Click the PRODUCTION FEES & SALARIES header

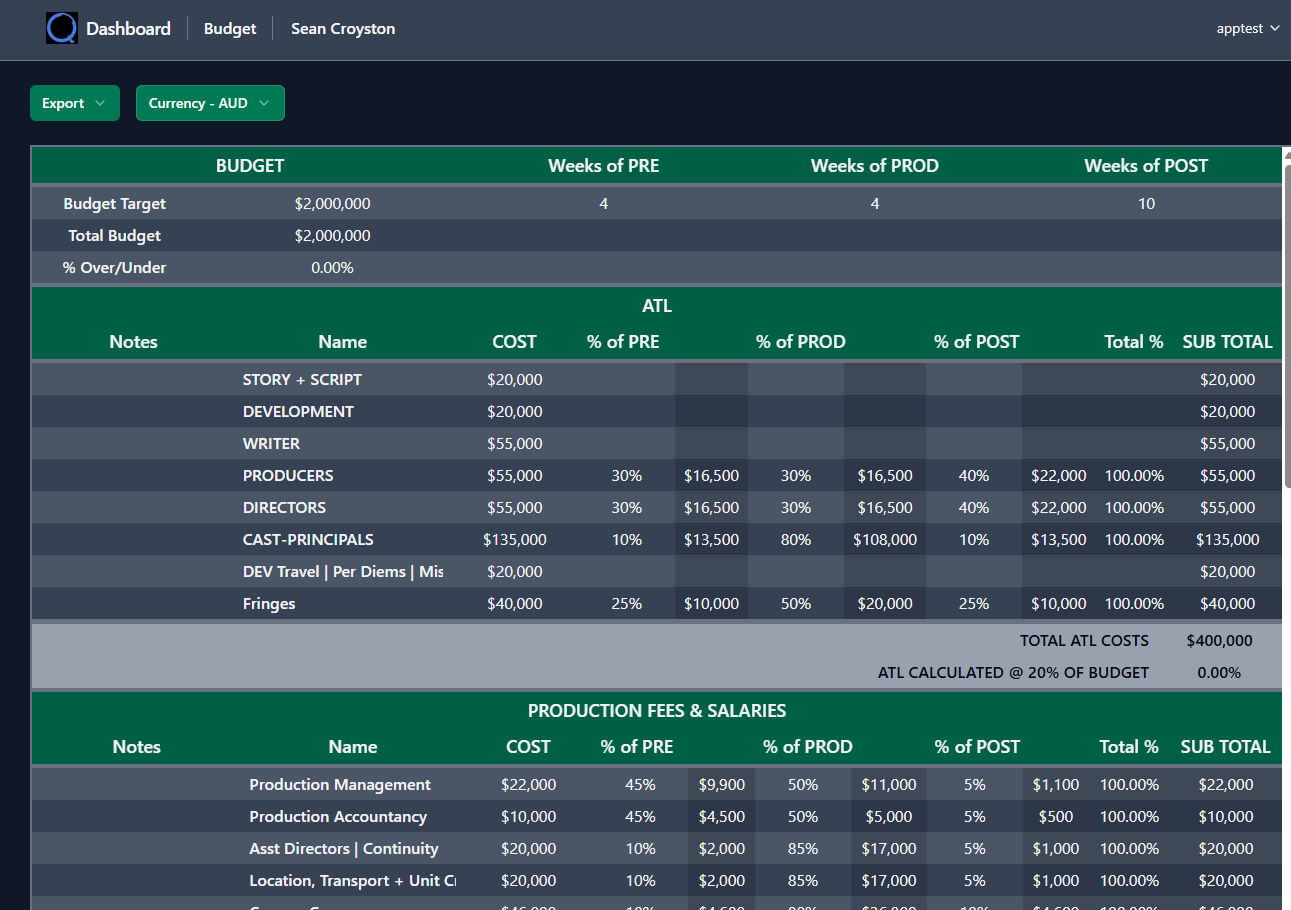coord(656,710)
